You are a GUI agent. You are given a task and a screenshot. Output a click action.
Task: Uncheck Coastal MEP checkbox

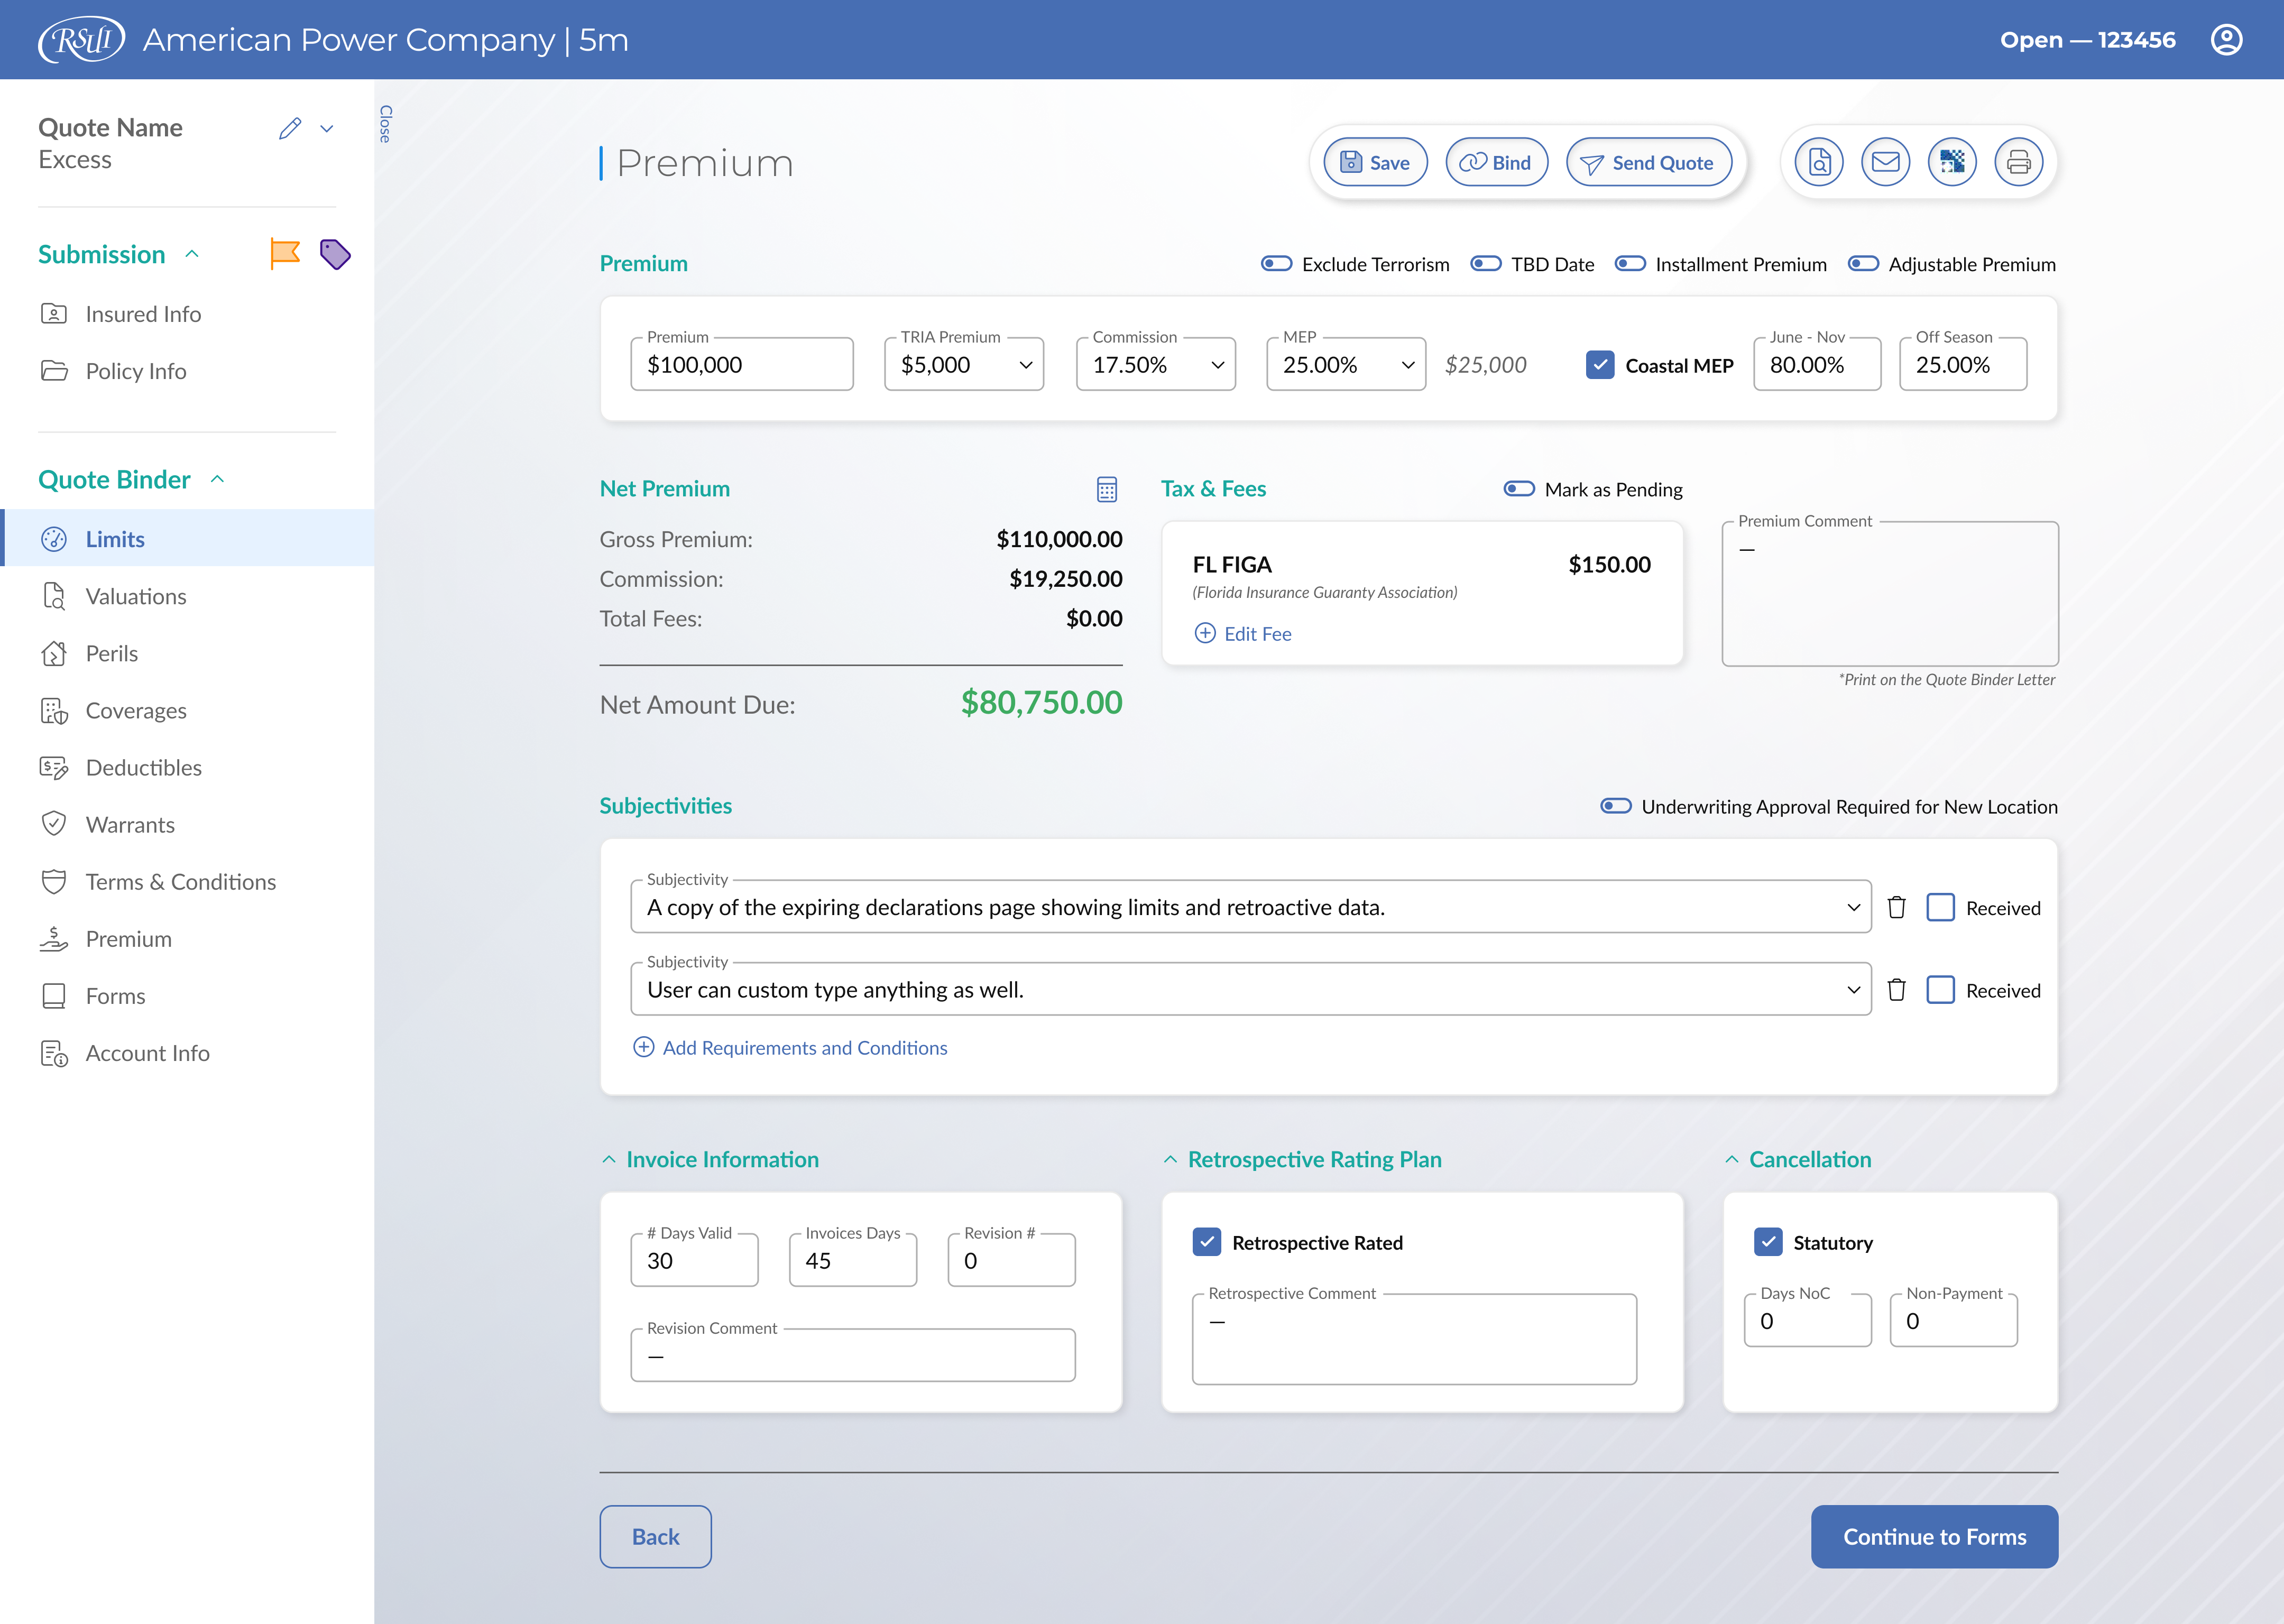click(1600, 365)
